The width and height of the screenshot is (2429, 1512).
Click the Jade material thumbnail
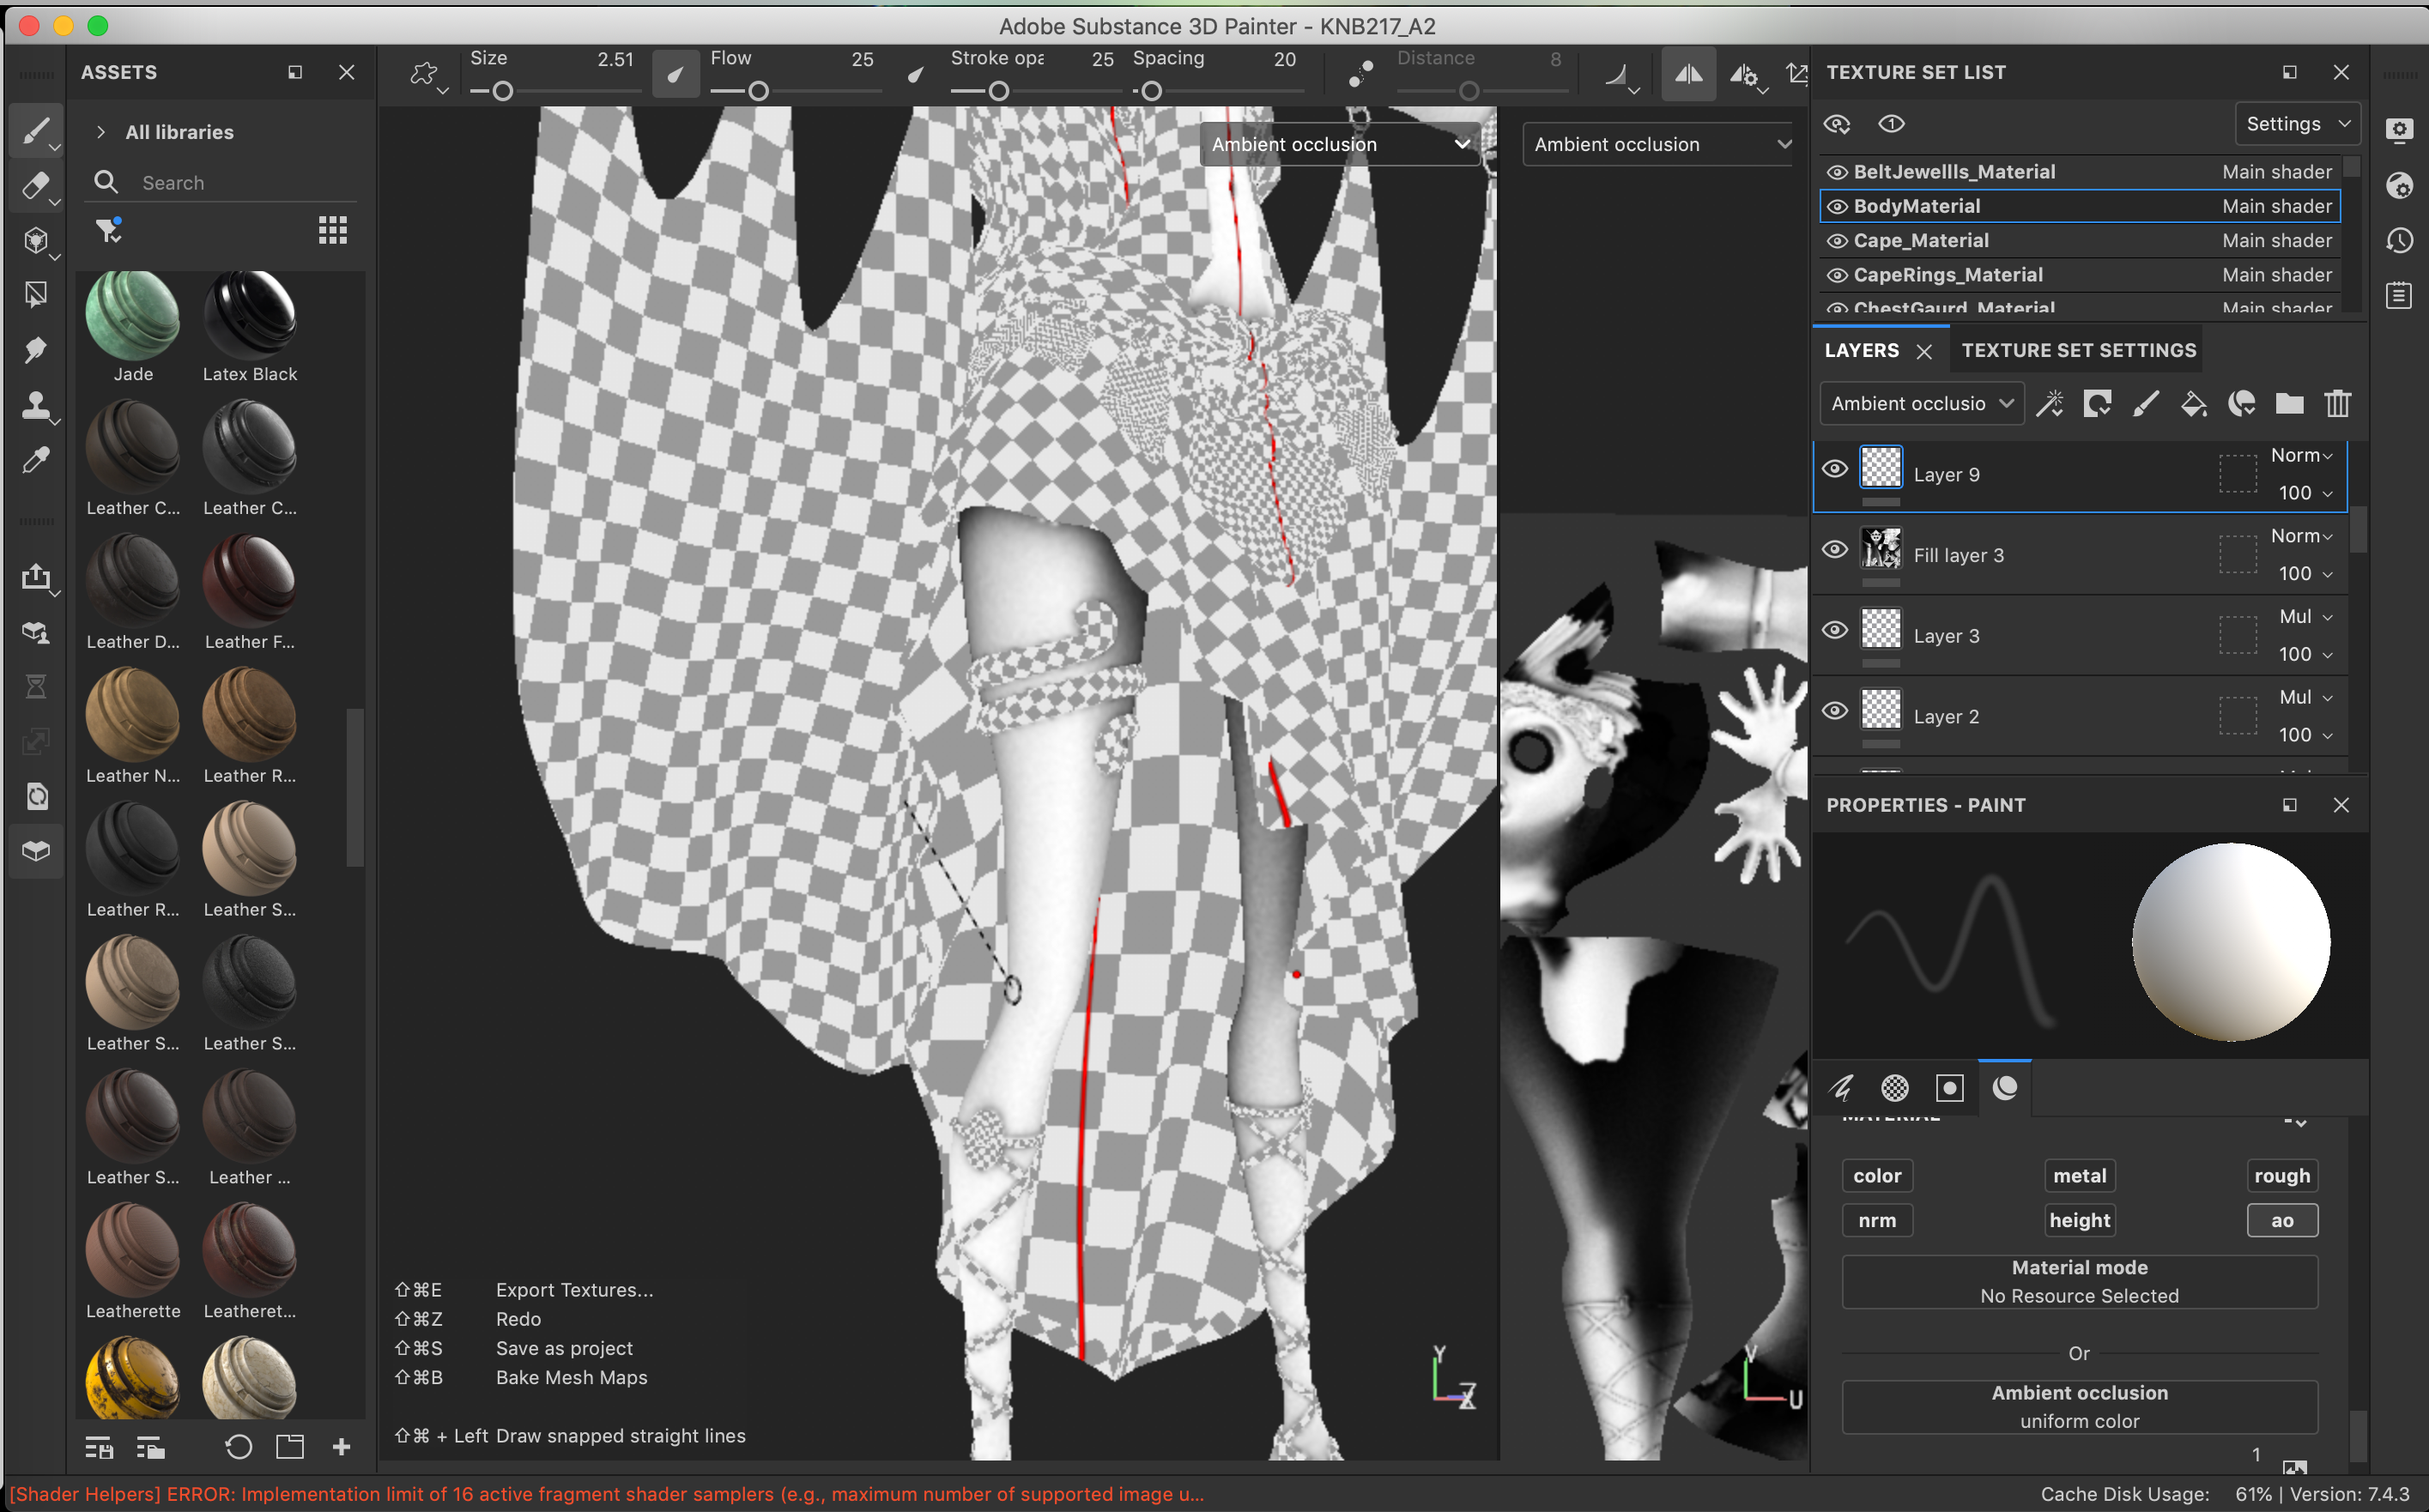pos(132,316)
